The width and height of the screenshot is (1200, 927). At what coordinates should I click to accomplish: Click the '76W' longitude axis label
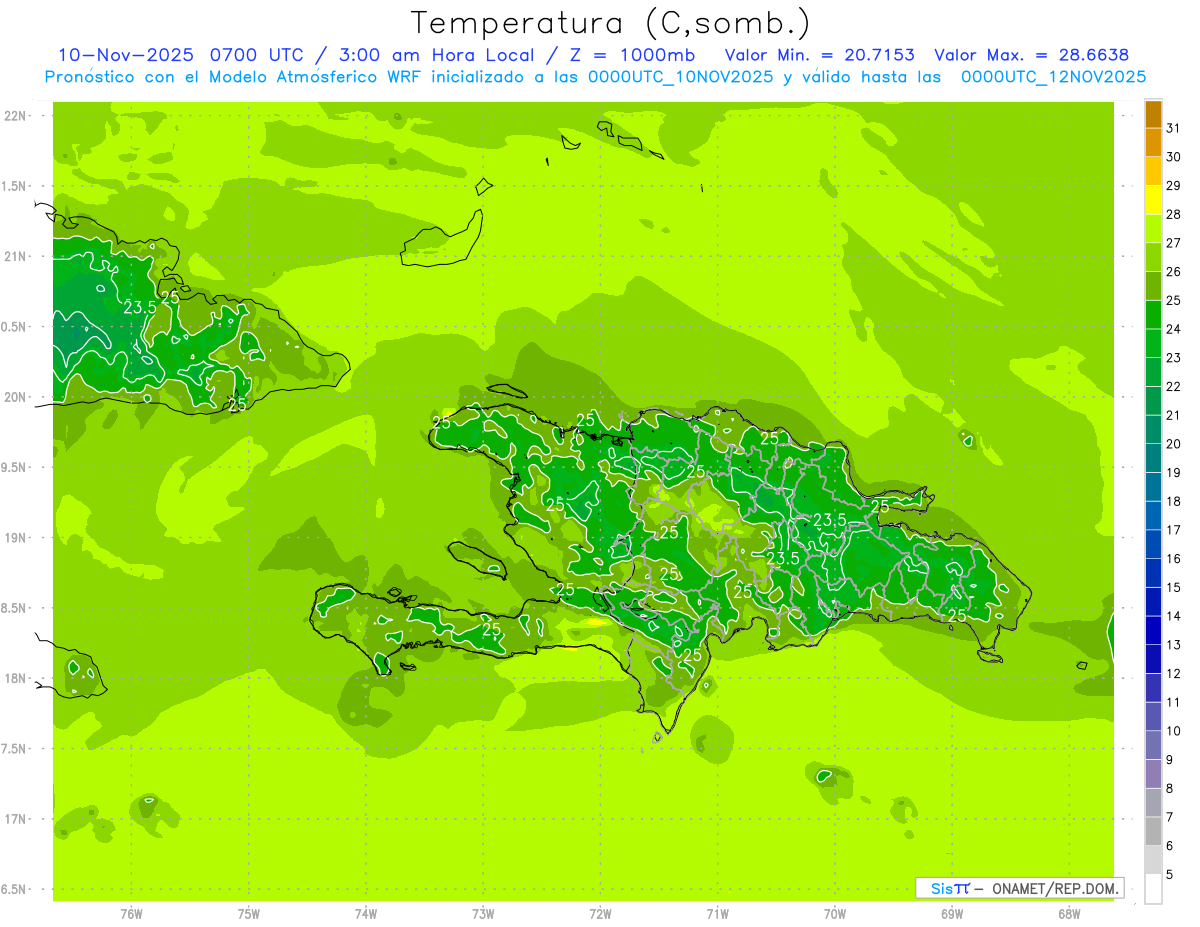pyautogui.click(x=131, y=914)
